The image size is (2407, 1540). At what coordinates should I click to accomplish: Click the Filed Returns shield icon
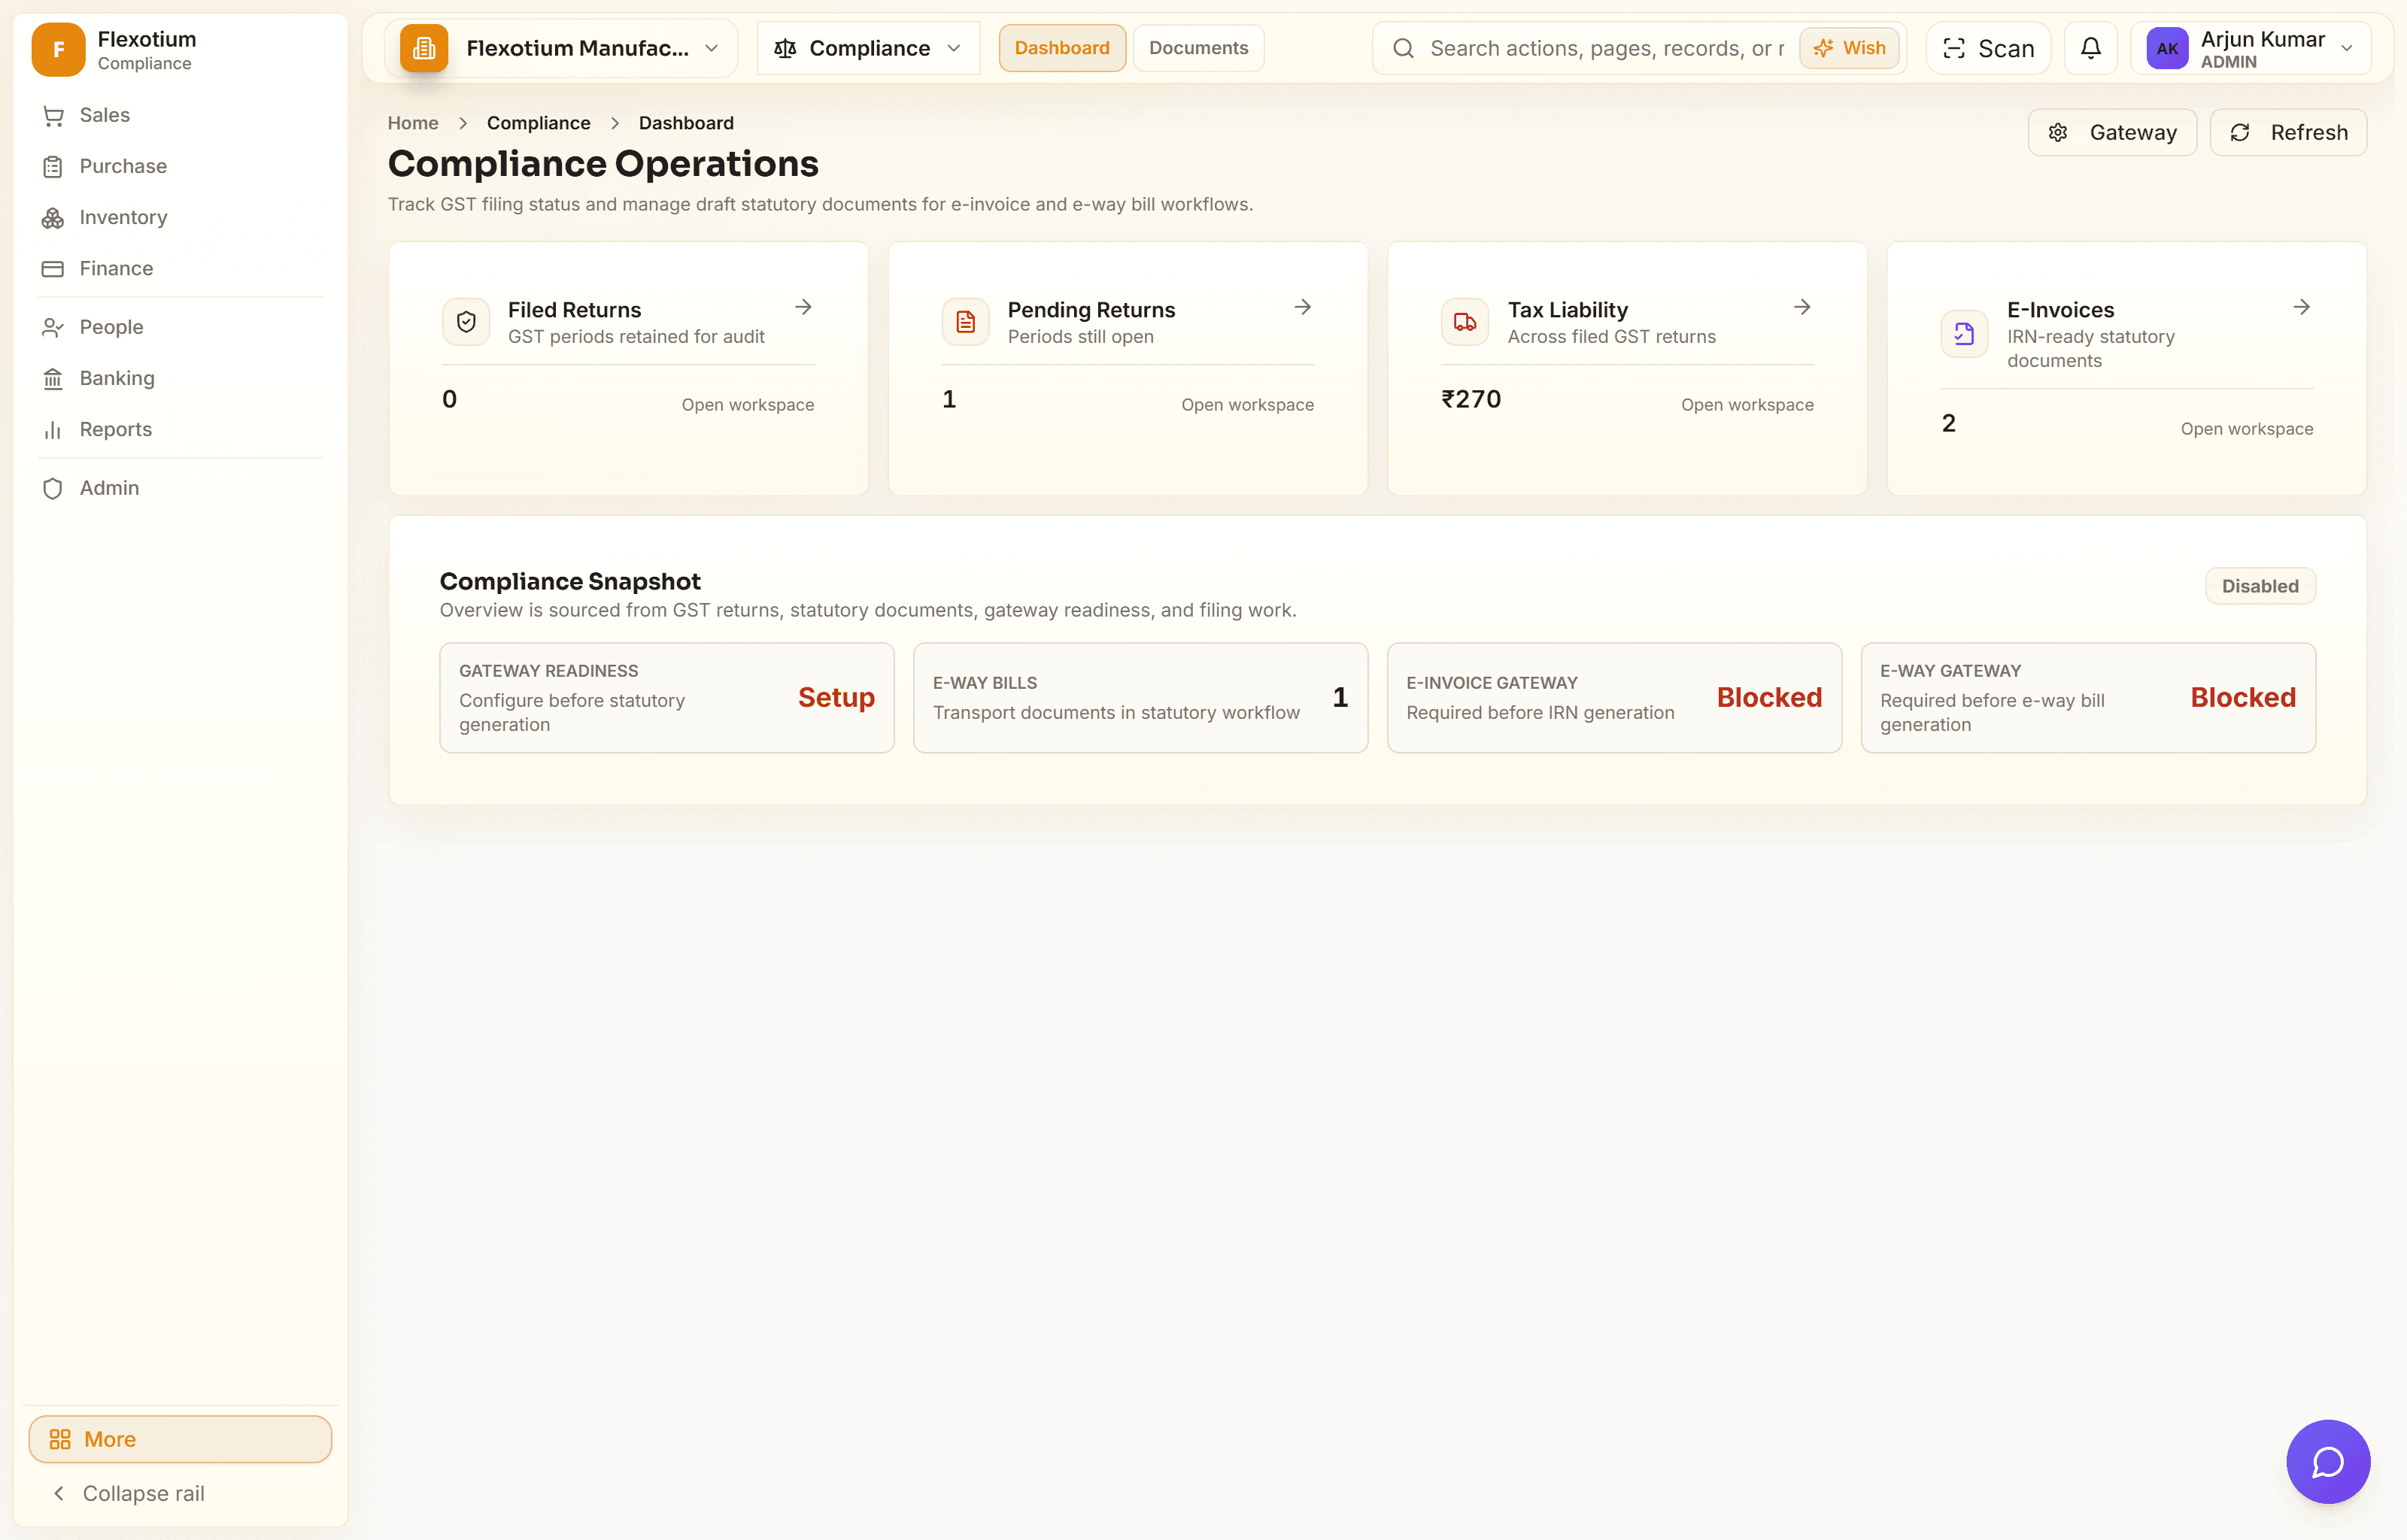coord(466,322)
